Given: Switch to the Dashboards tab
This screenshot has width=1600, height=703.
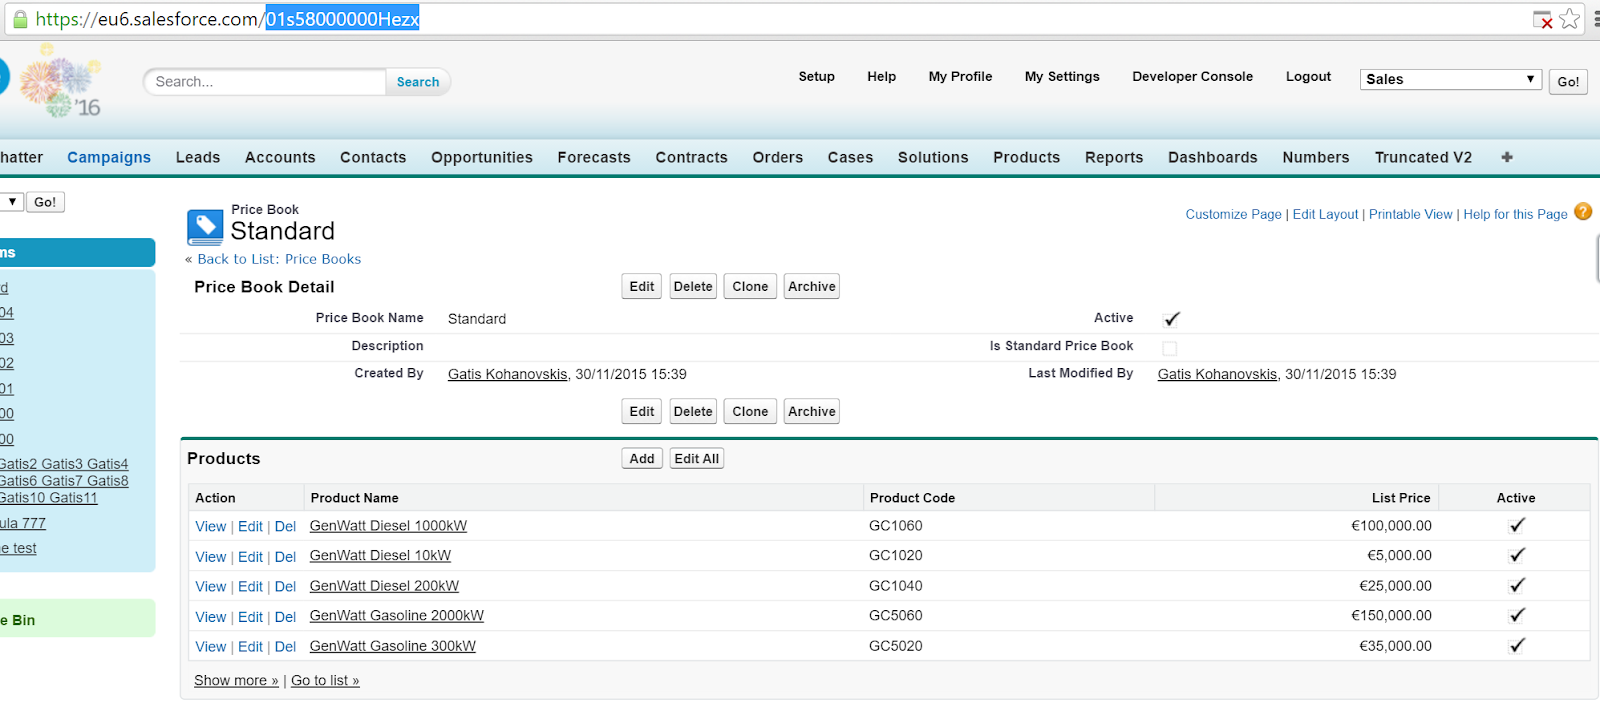Looking at the screenshot, I should tap(1213, 157).
